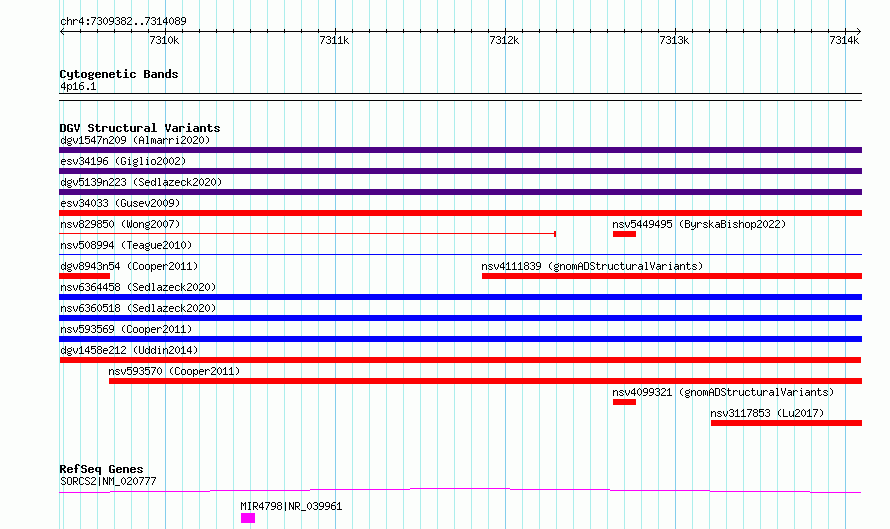Click the 7312k ruler position
Viewport: 890px width, 529px height.
[504, 40]
